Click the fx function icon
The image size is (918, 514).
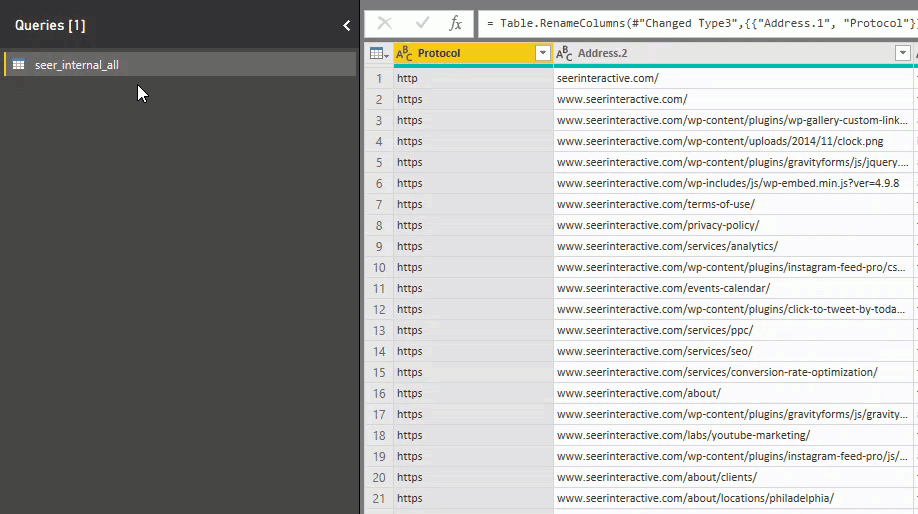click(x=455, y=23)
